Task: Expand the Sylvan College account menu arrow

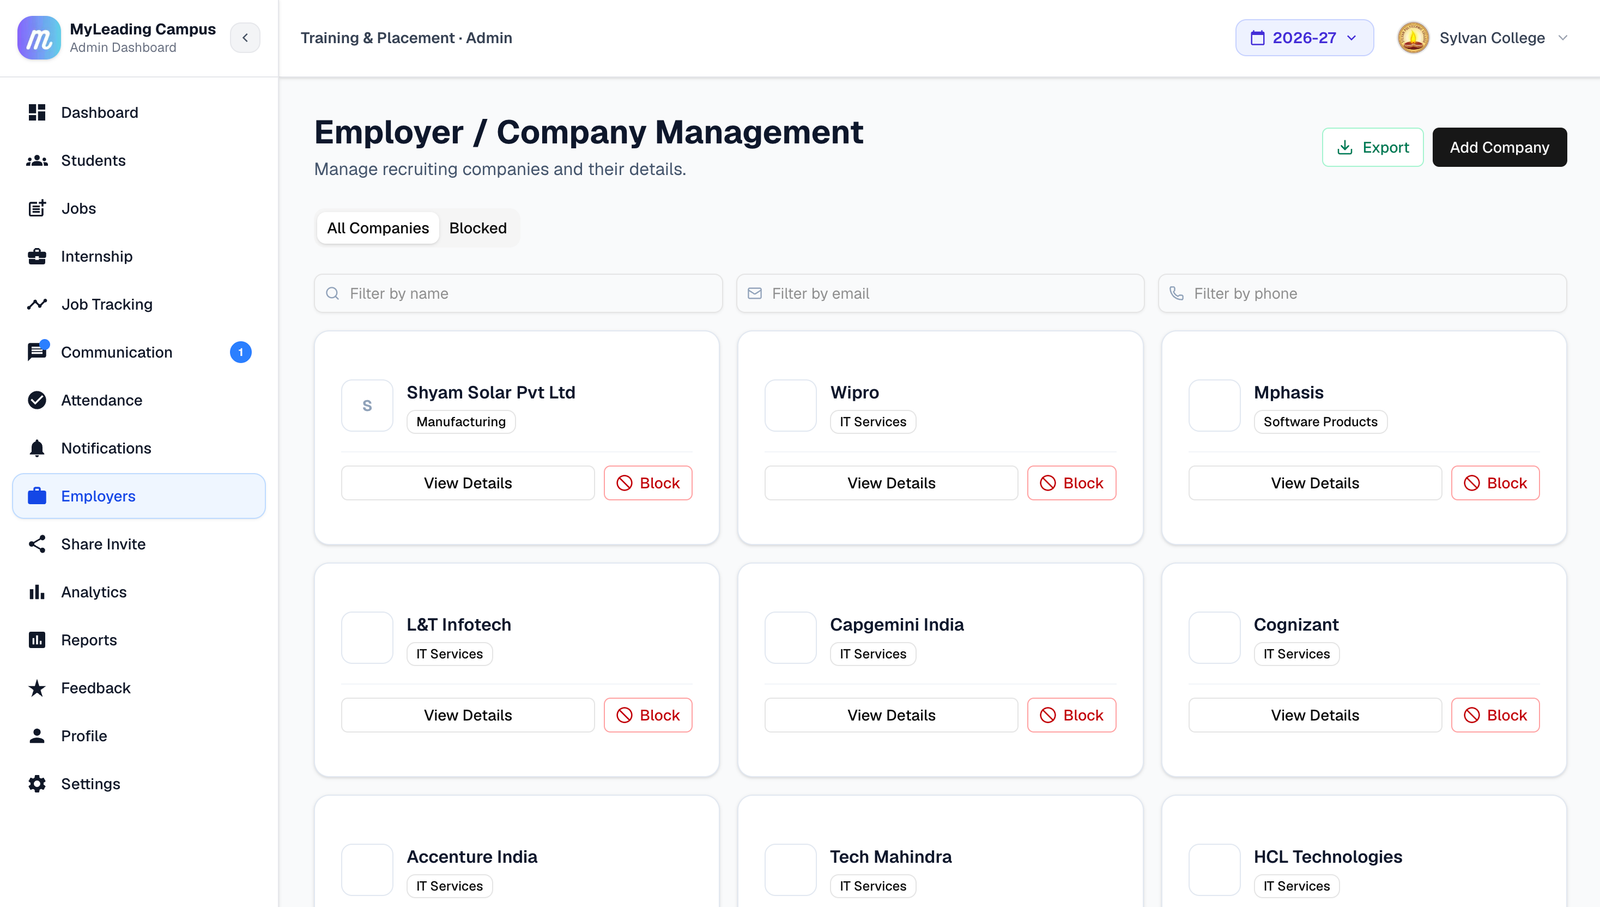Action: [x=1563, y=38]
